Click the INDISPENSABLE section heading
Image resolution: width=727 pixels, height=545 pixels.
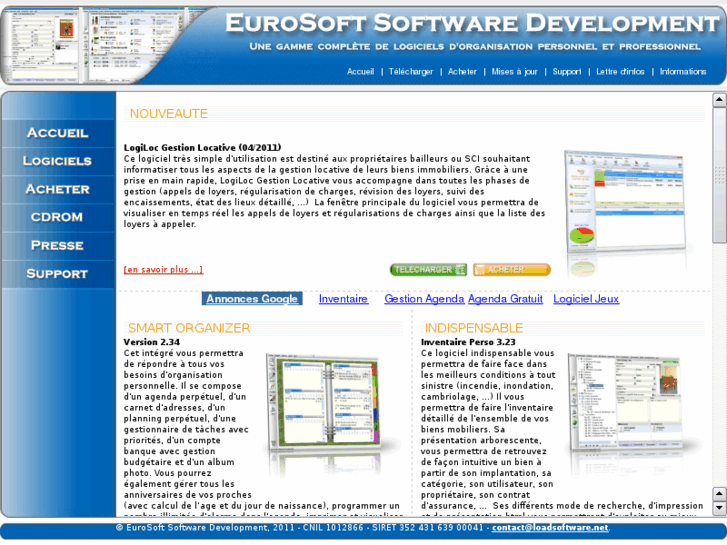click(x=474, y=328)
